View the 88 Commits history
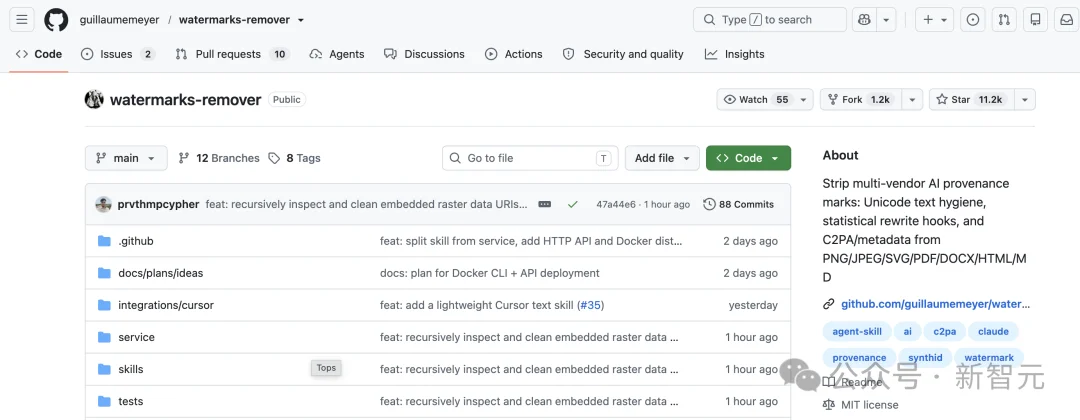The width and height of the screenshot is (1080, 420). (738, 204)
